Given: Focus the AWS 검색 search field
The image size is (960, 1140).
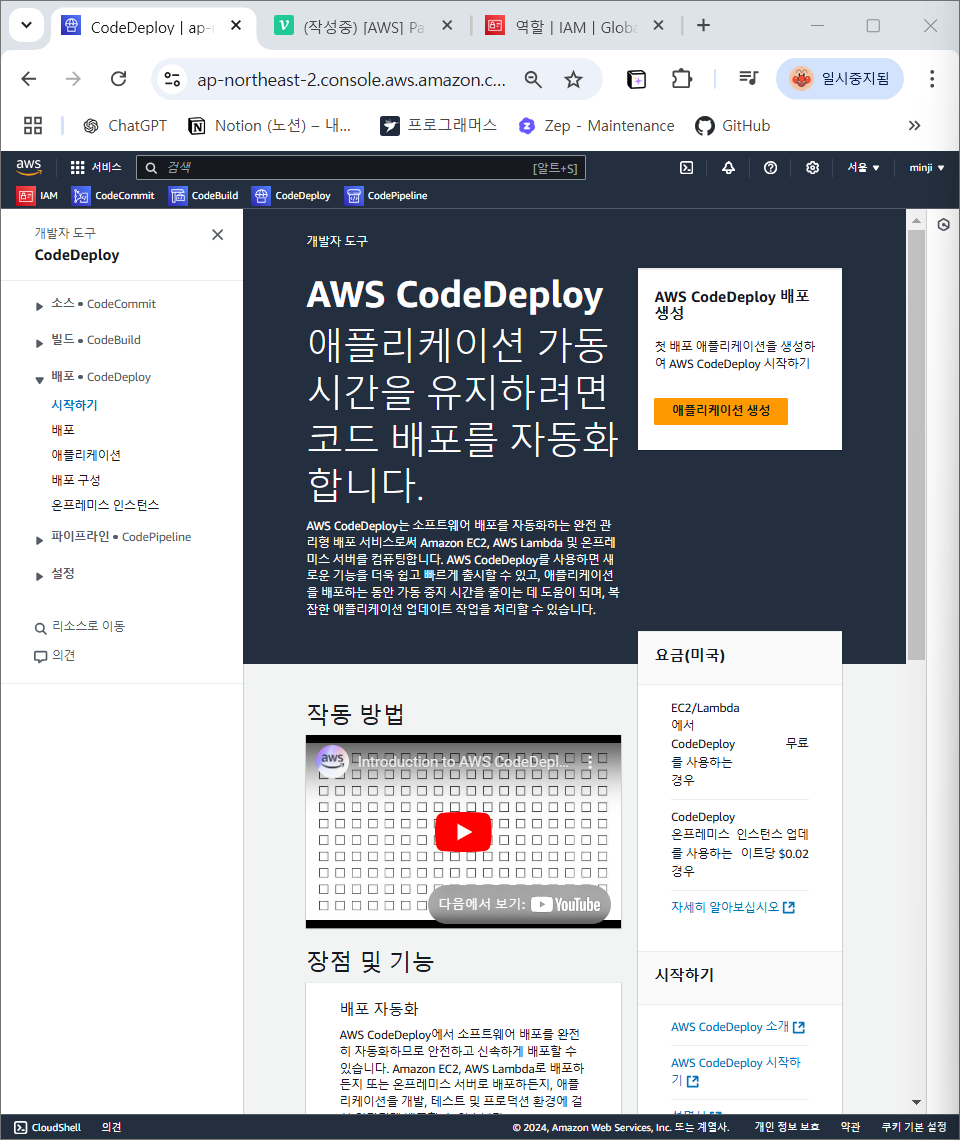Looking at the screenshot, I should [361, 168].
